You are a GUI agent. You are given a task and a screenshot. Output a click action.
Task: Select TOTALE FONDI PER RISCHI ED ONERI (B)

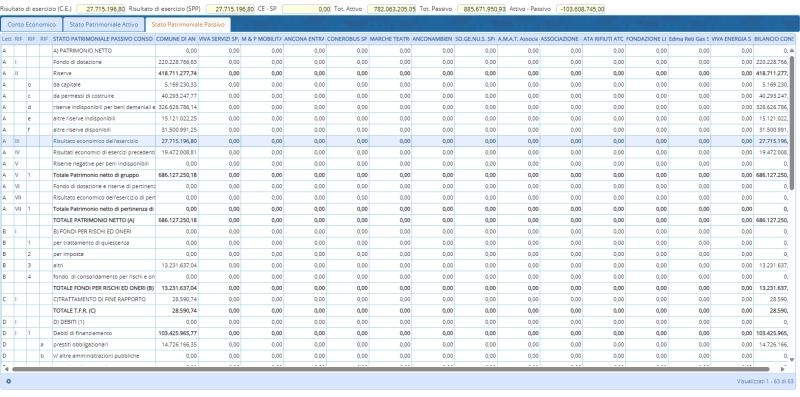(x=395, y=288)
